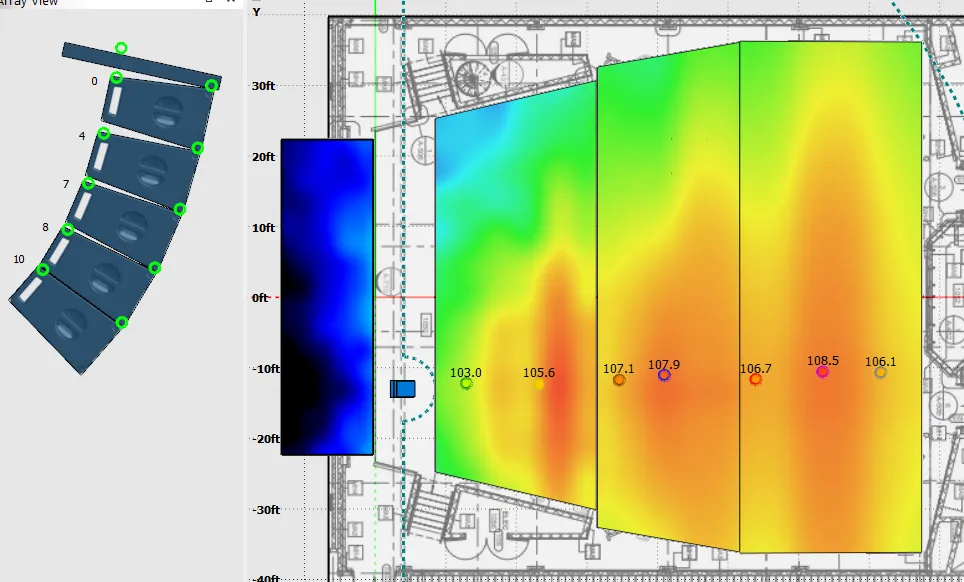Select the bottom cabinet labeled angle 10

click(x=65, y=321)
